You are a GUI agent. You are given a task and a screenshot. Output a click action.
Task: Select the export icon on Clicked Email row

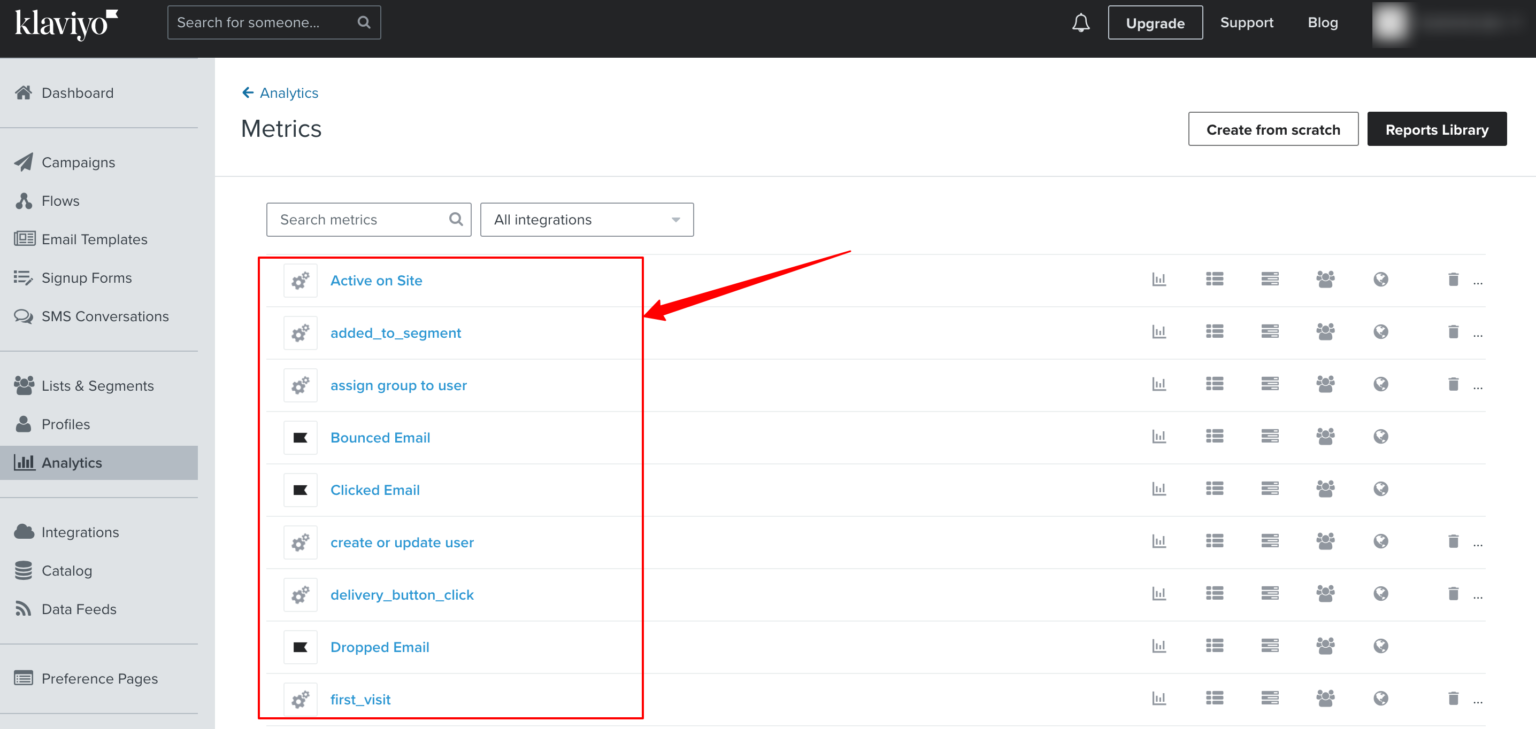click(1270, 489)
